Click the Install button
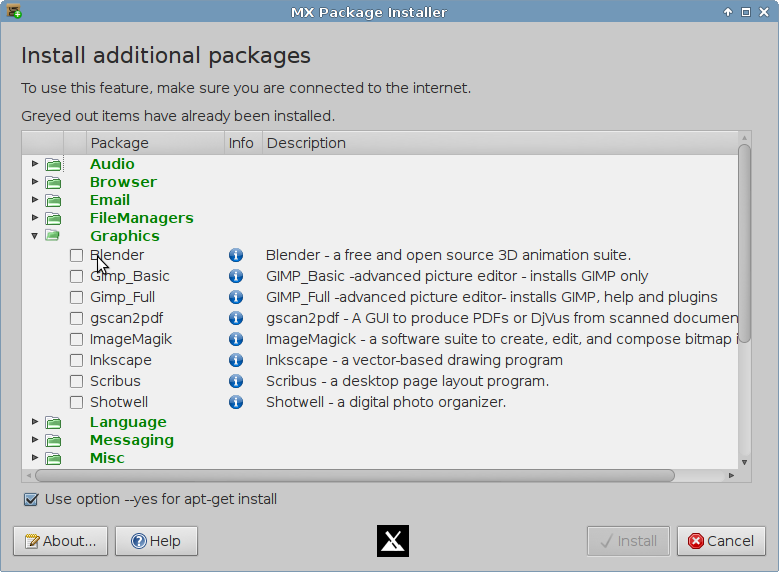Screen dimensions: 779x572 pyautogui.click(x=628, y=541)
